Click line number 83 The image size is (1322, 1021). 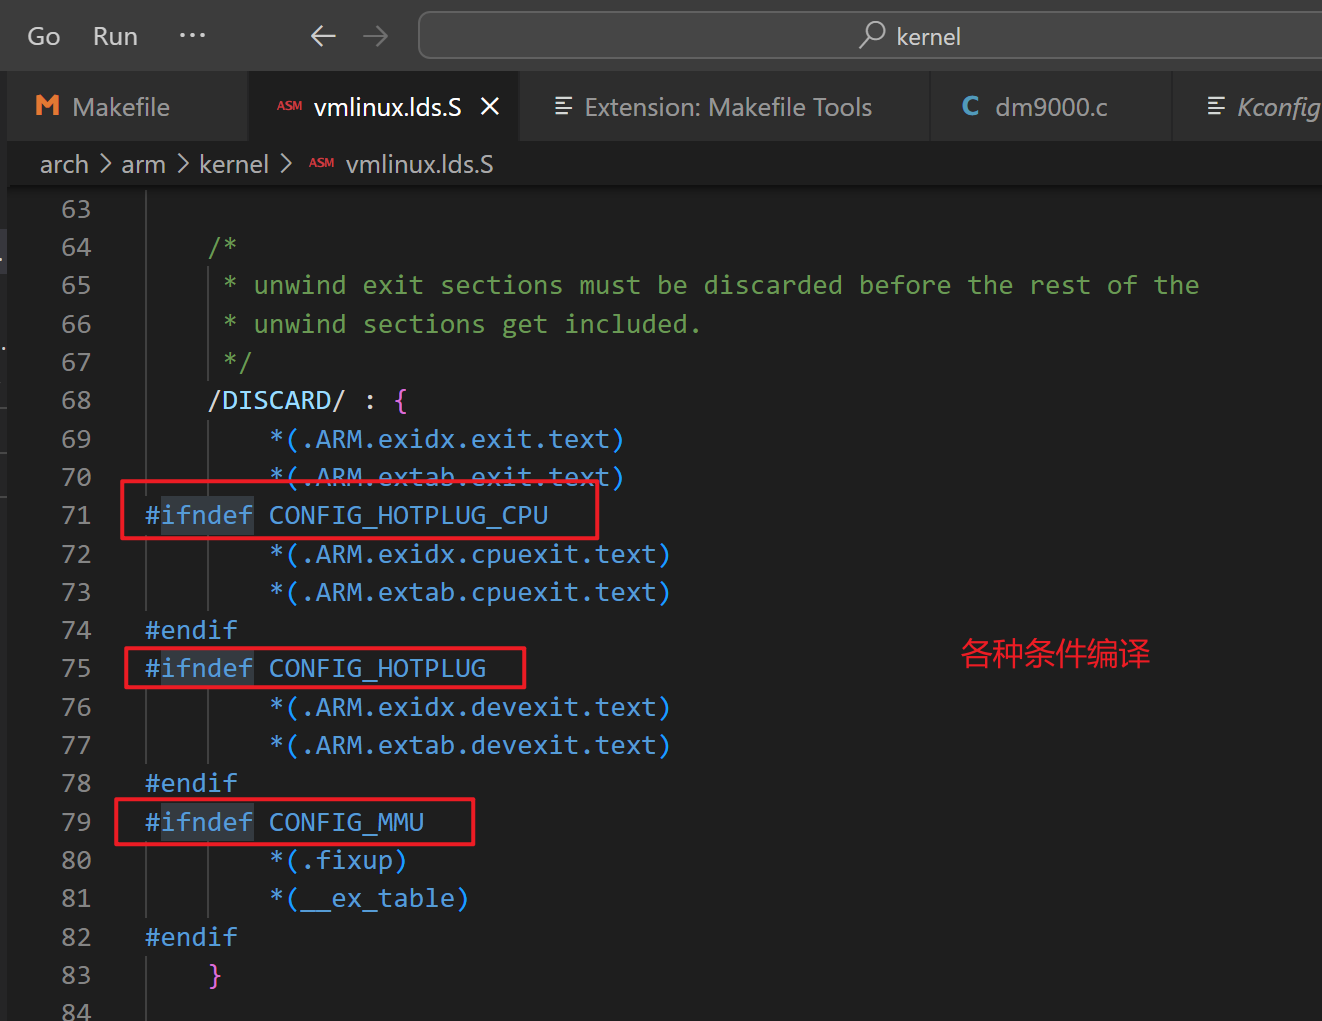76,976
